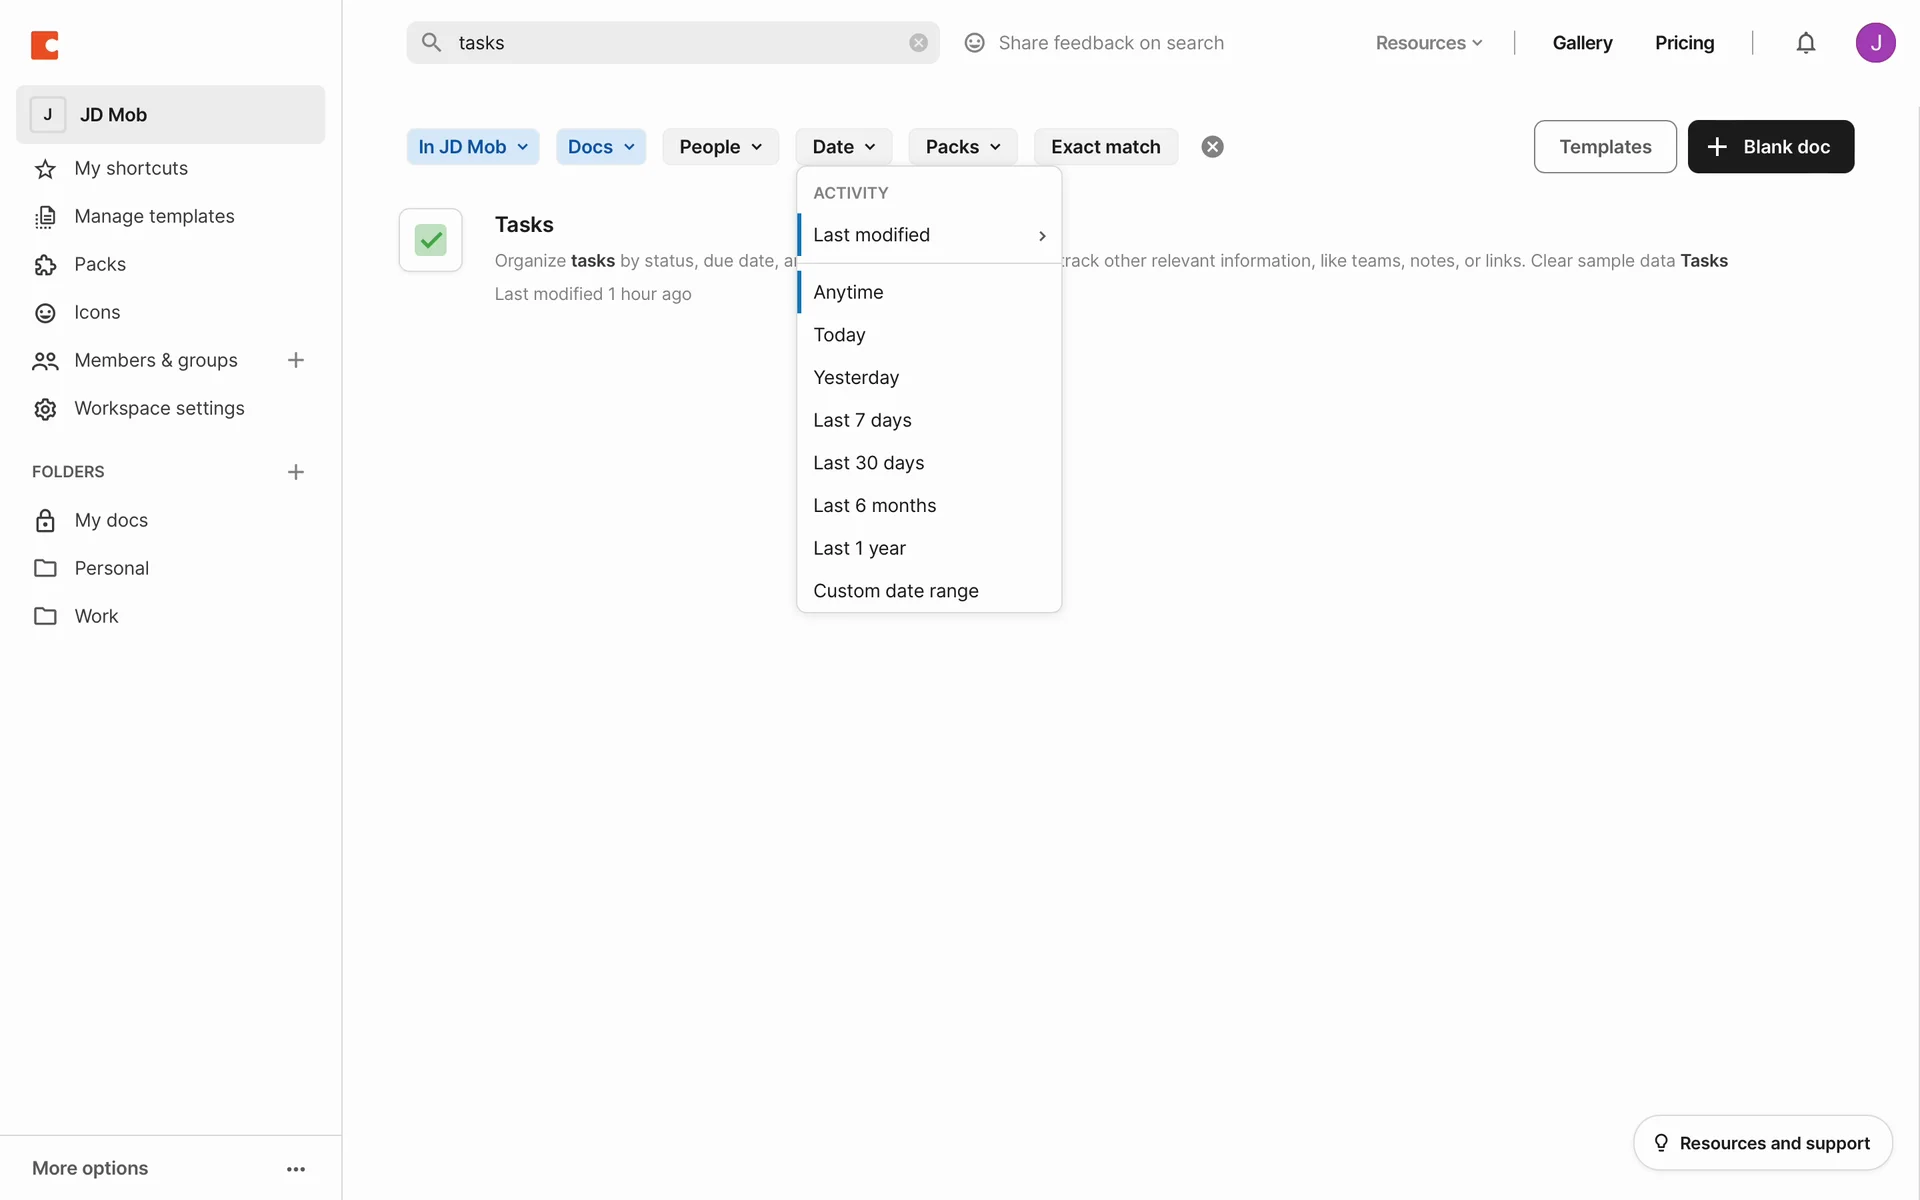
Task: Toggle the Exact match filter
Action: [x=1105, y=147]
